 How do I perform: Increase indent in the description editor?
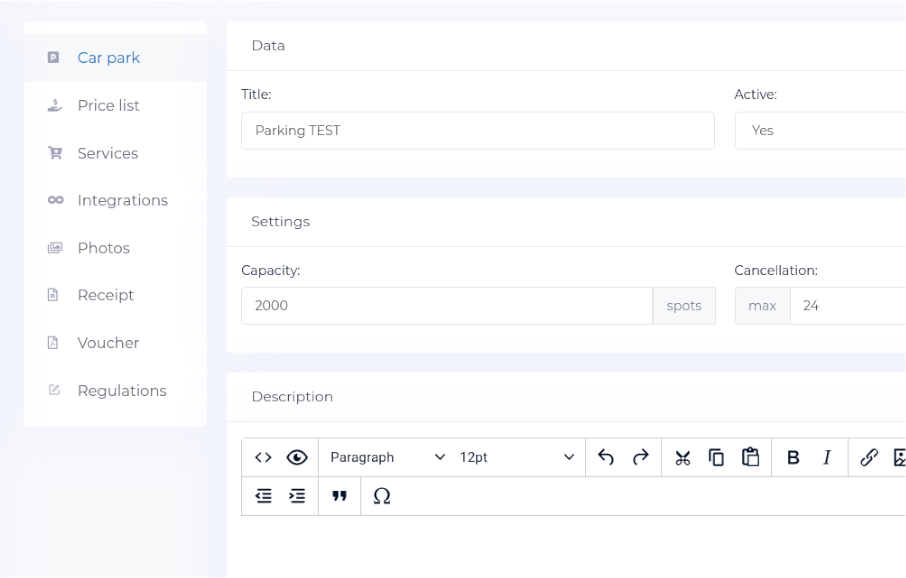pos(296,497)
